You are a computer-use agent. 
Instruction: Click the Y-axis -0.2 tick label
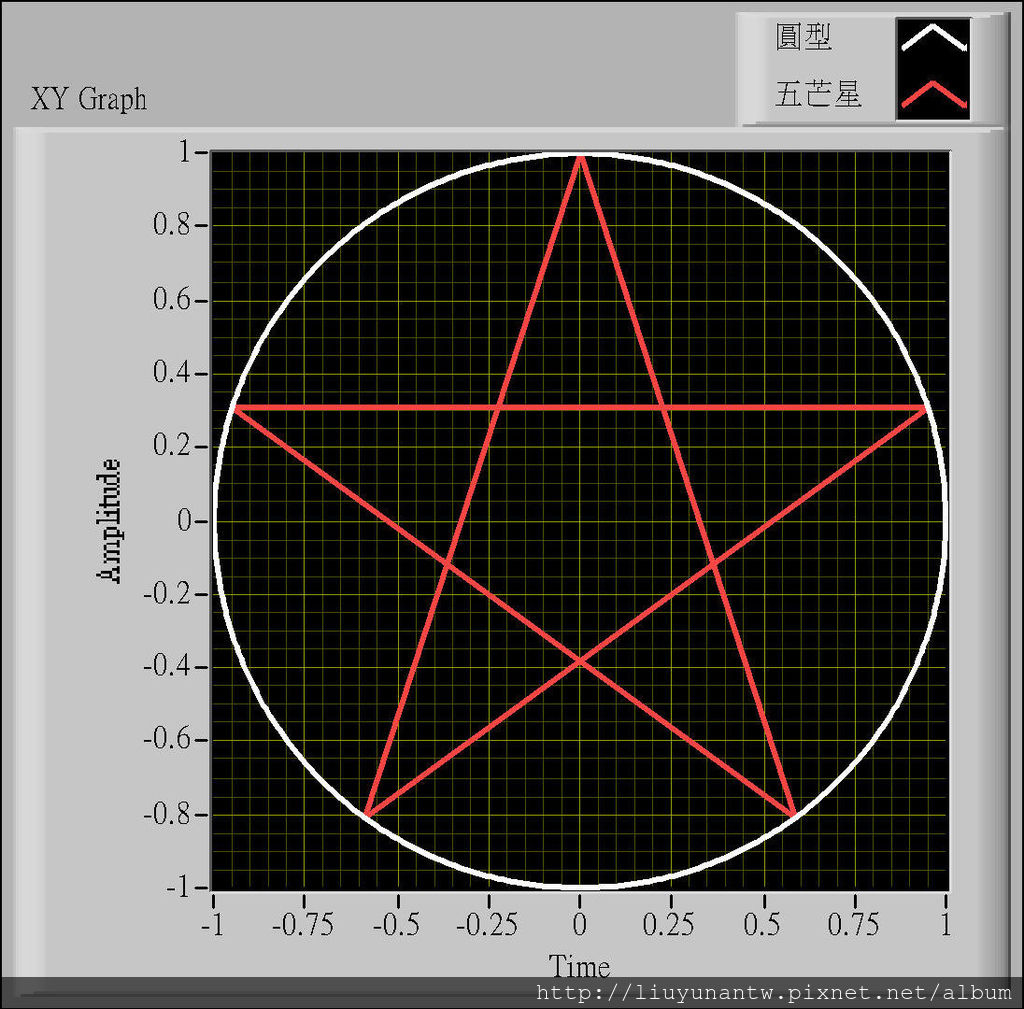click(167, 594)
